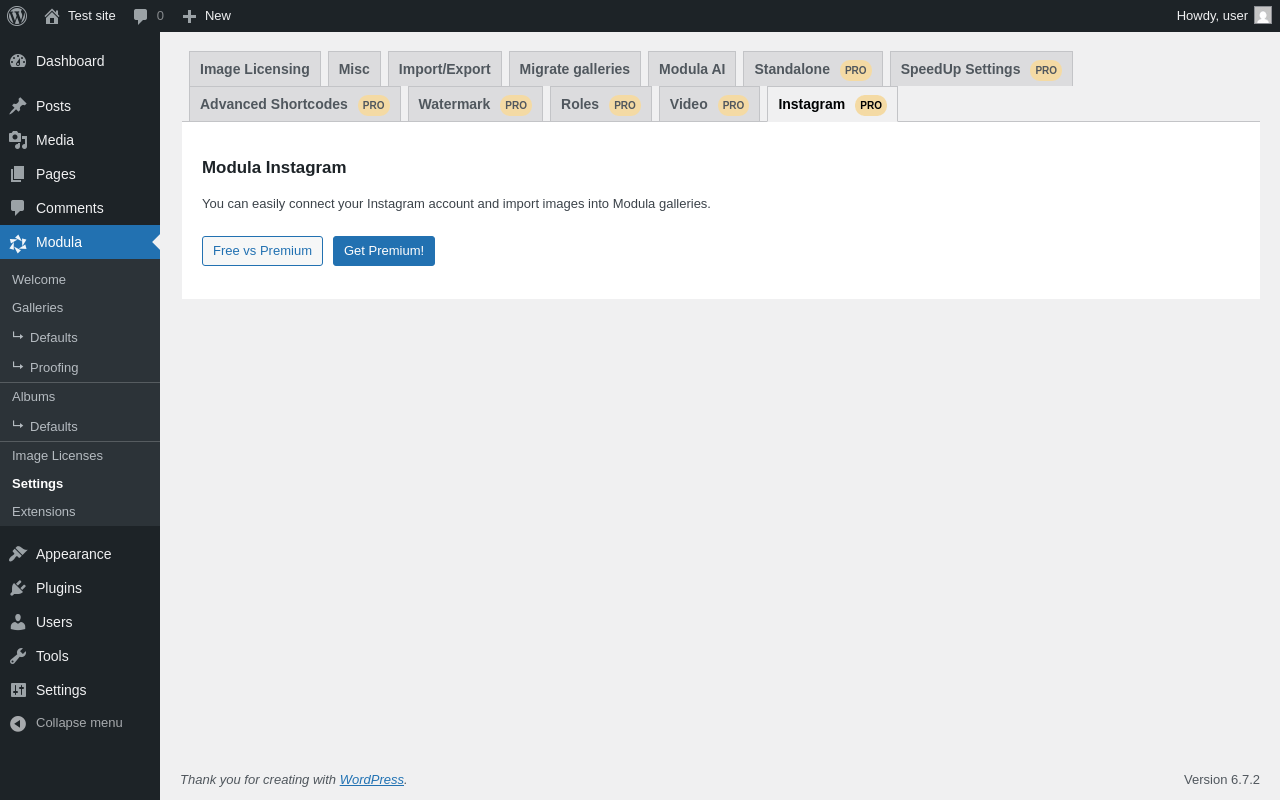
Task: Click the Version 6.7.2 text
Action: click(x=1222, y=780)
